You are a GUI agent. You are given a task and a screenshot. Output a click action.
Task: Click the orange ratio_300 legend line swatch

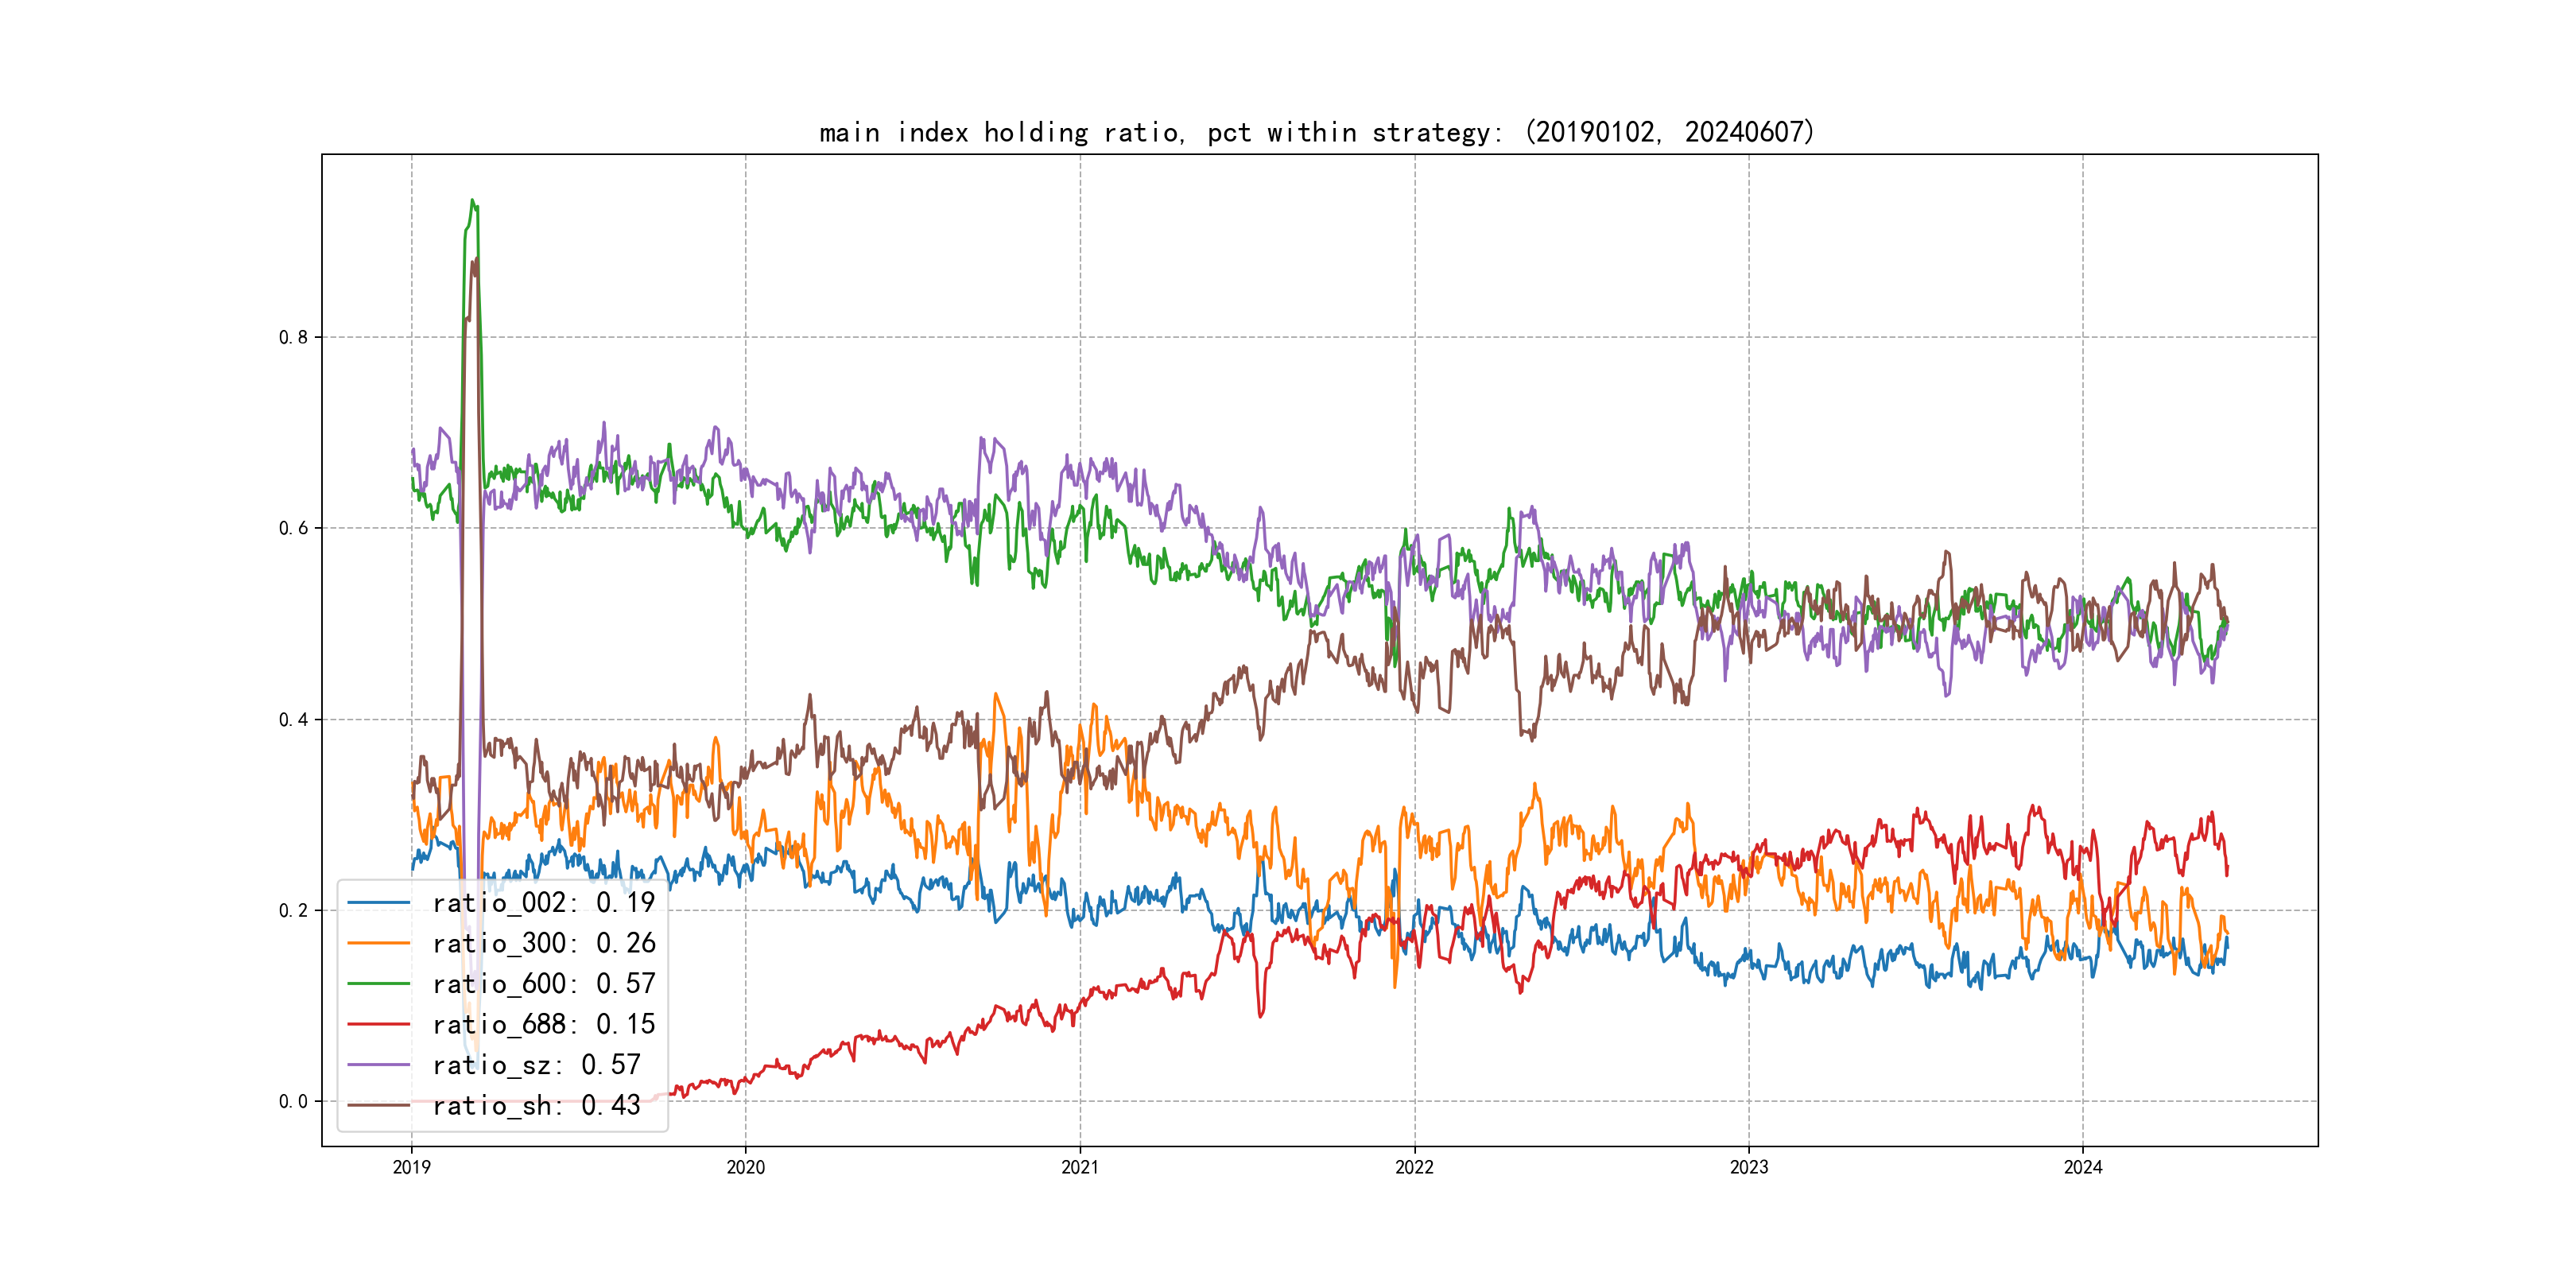379,943
